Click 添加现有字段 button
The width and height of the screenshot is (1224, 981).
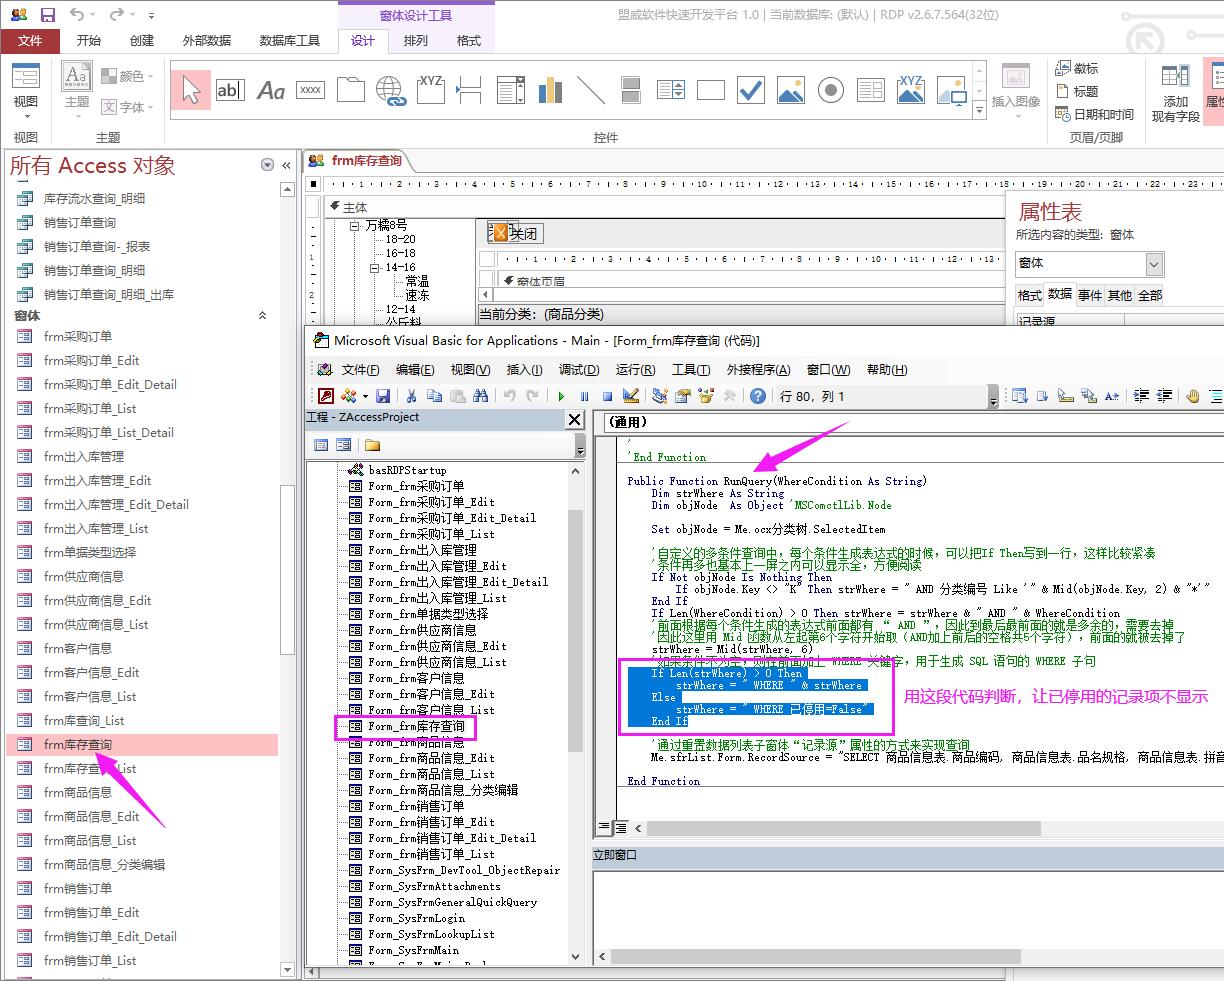click(1175, 92)
